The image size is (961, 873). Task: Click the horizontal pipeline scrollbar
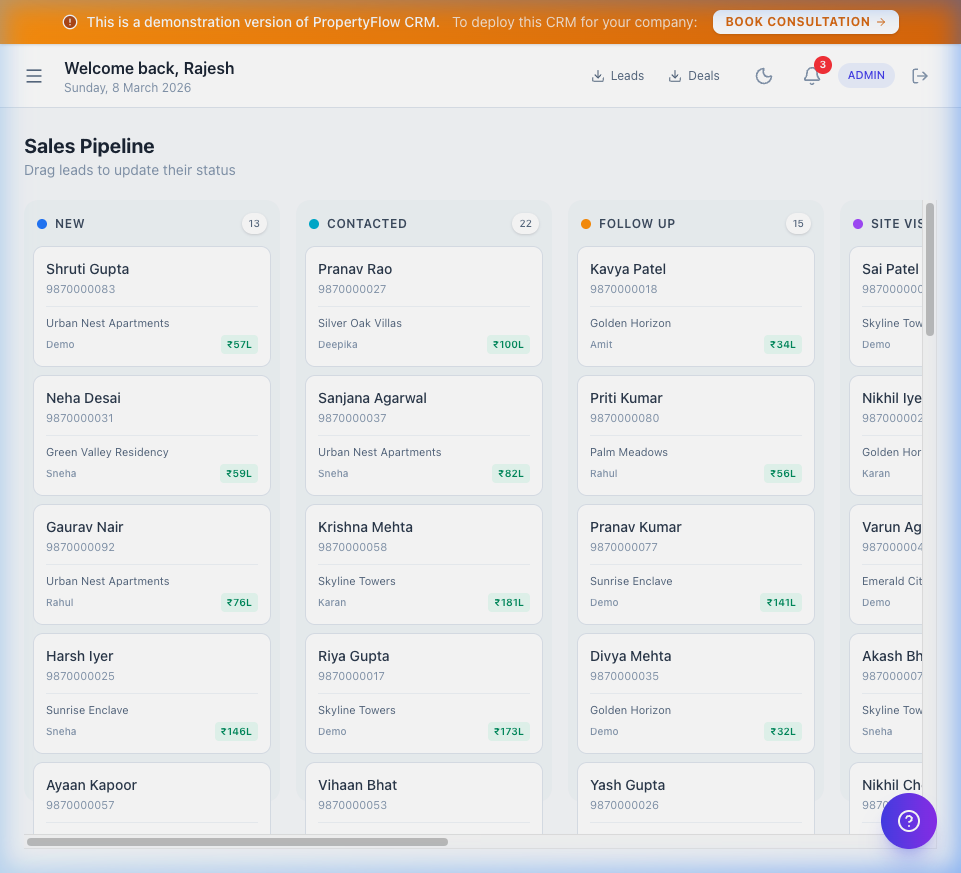[237, 842]
